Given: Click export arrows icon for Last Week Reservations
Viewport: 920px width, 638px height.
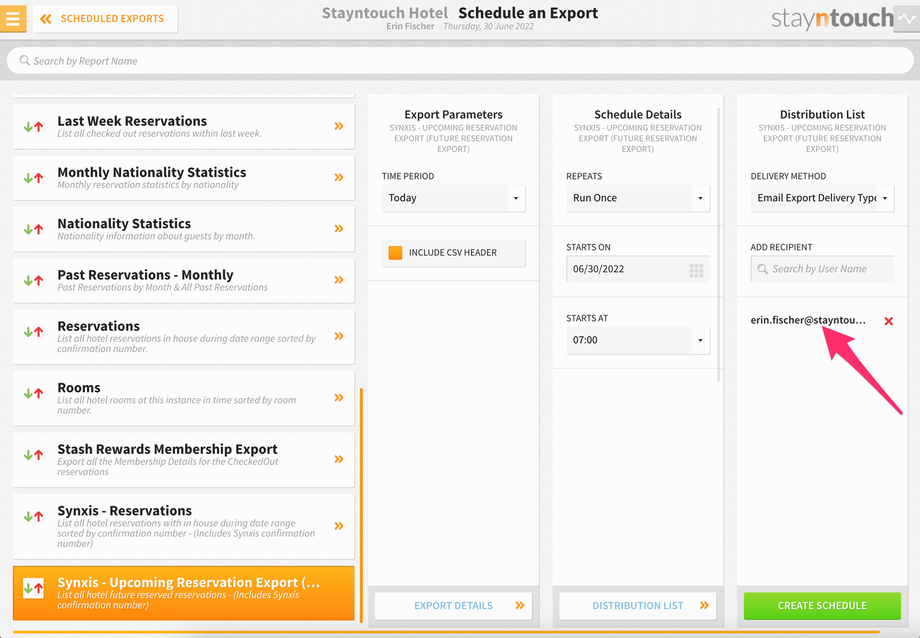Looking at the screenshot, I should pyautogui.click(x=33, y=126).
